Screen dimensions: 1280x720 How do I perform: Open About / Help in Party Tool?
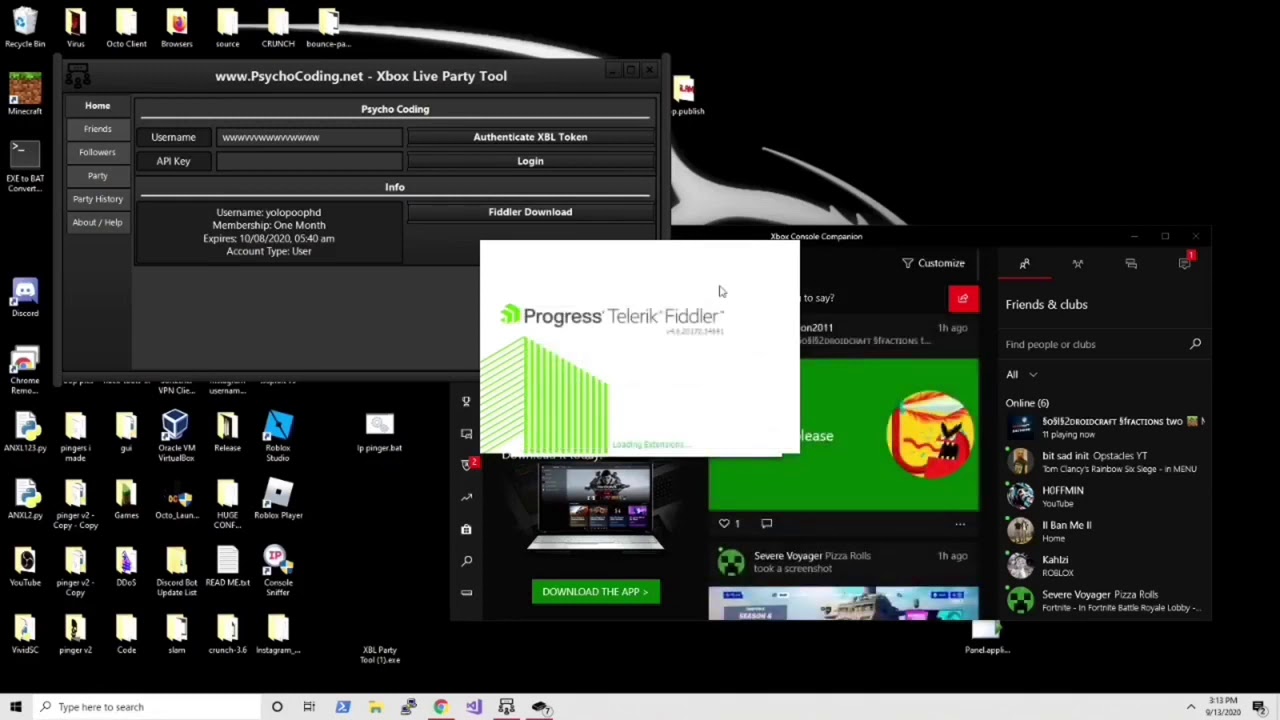[97, 222]
